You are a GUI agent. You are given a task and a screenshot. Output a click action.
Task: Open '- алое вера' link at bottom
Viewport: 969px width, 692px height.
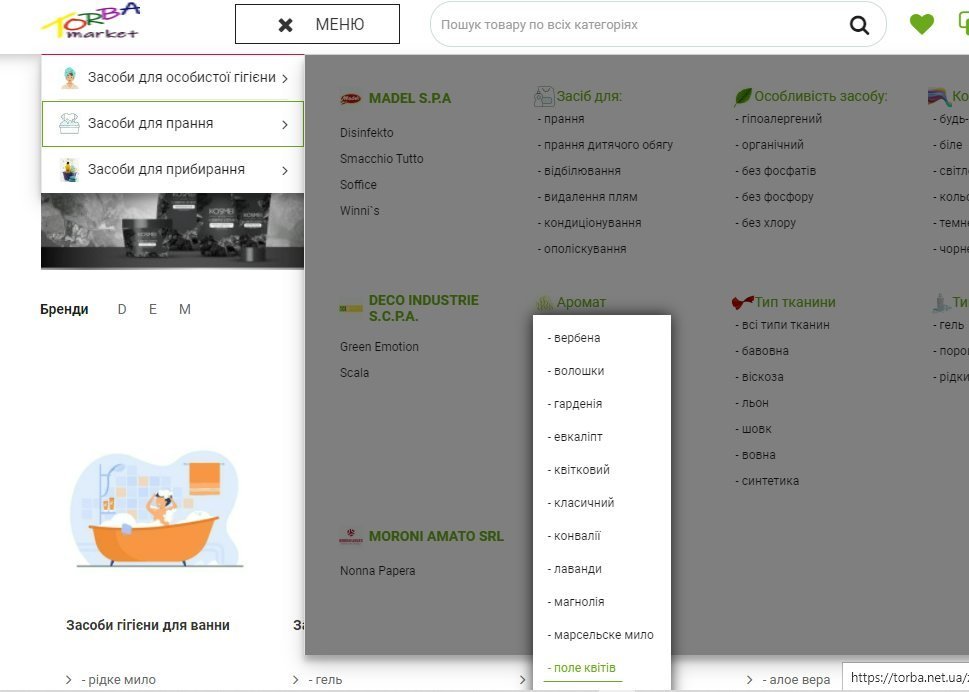coord(796,680)
